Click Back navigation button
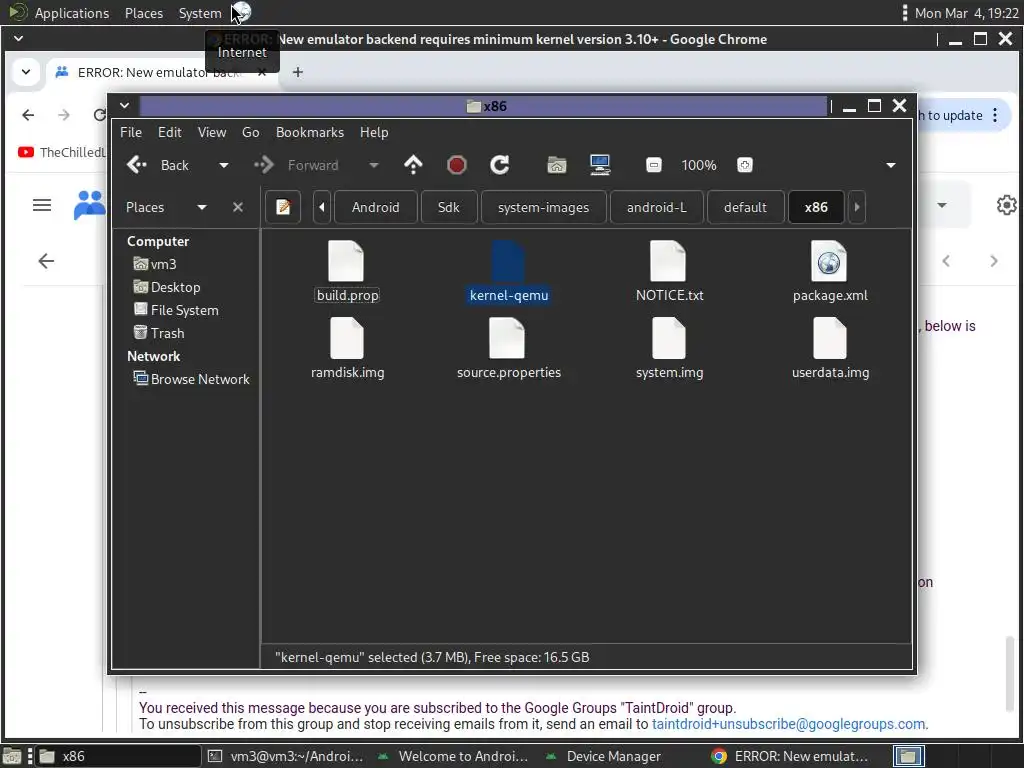1024x768 pixels. pyautogui.click(x=158, y=165)
